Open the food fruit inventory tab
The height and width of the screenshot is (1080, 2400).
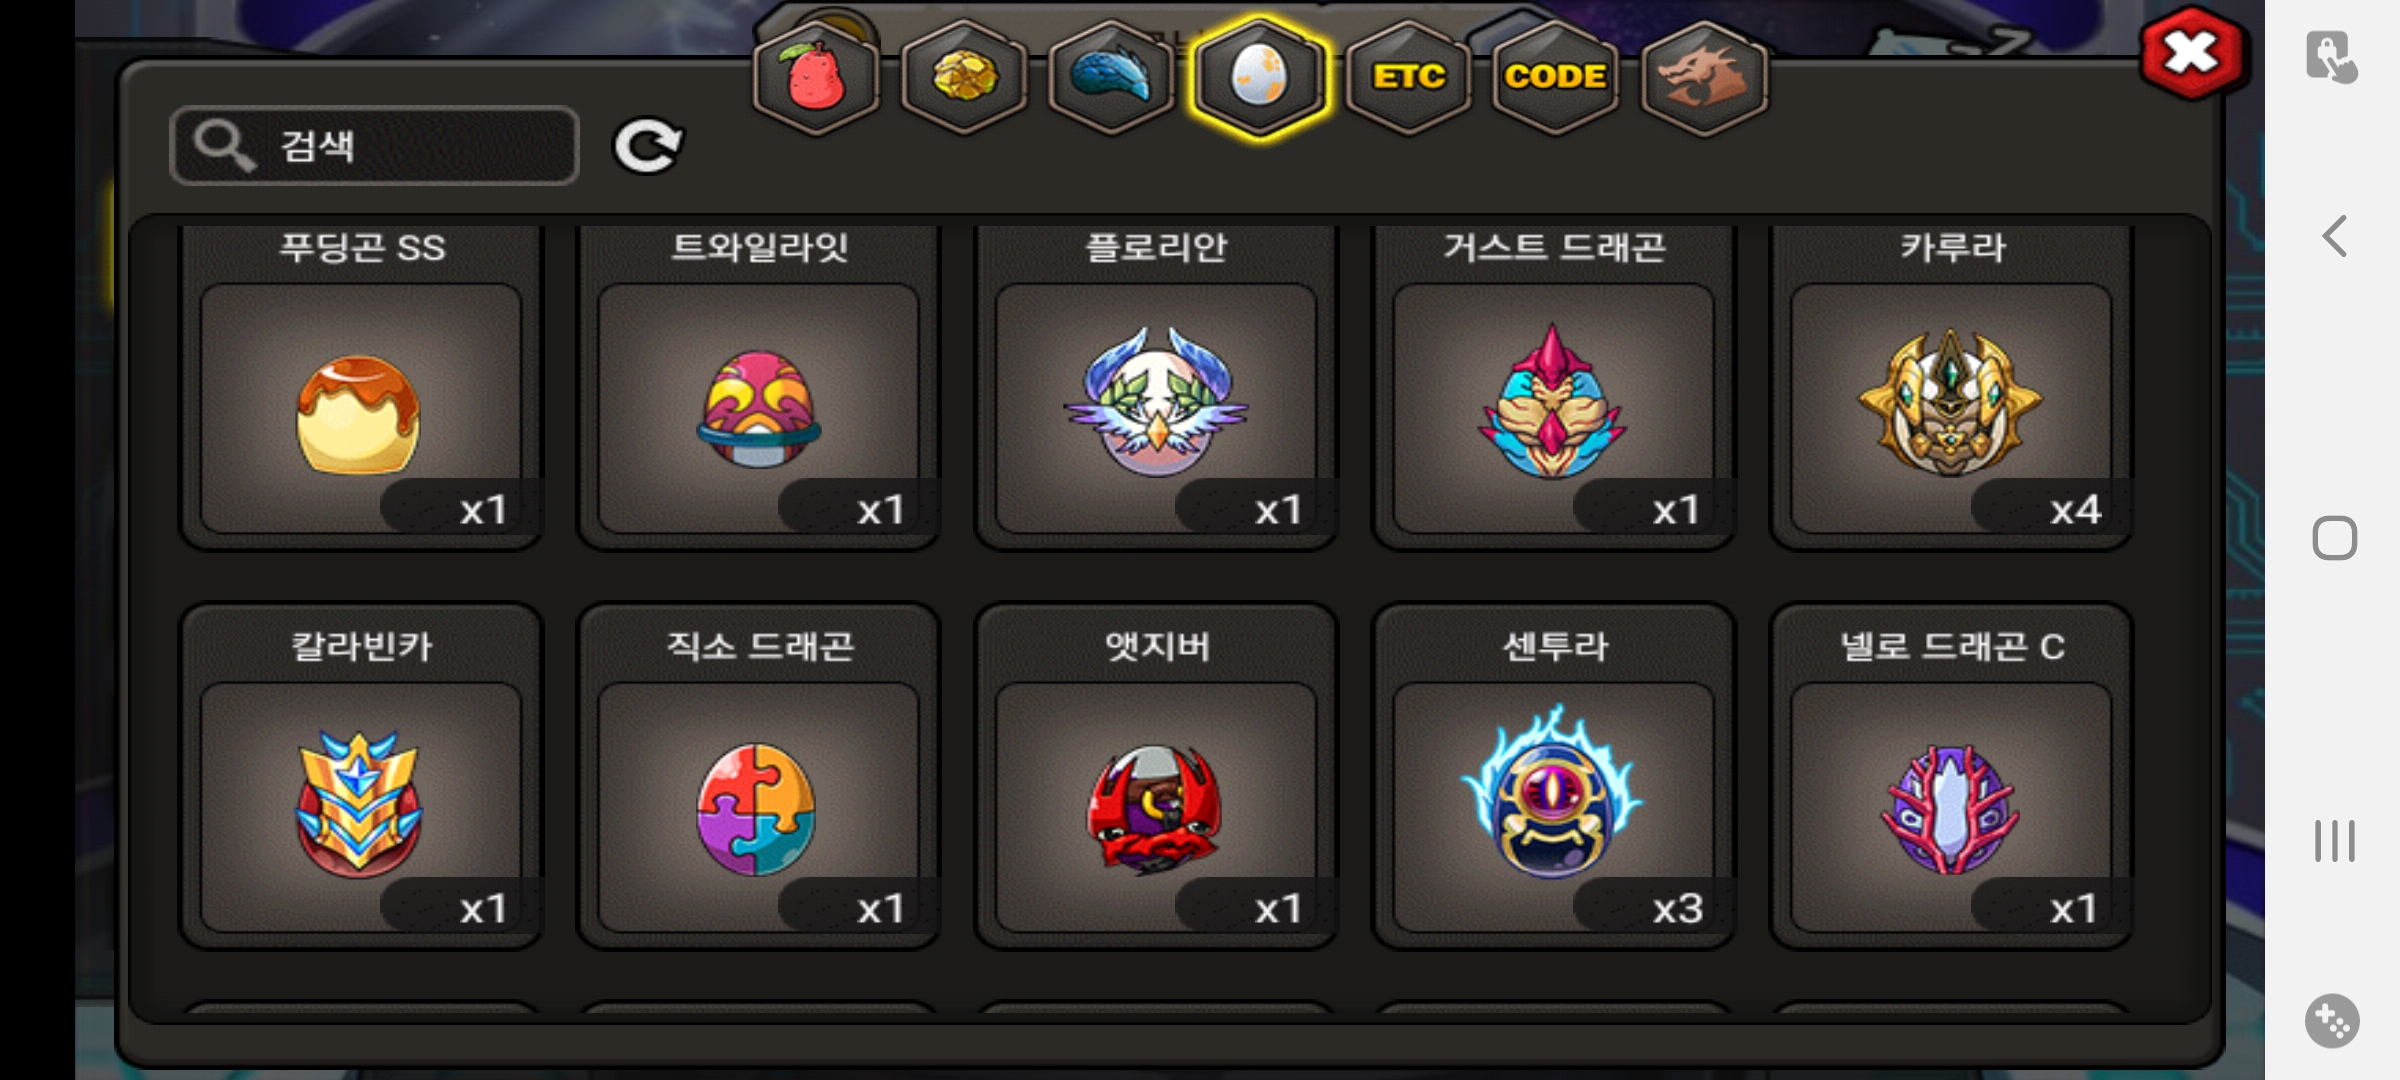pyautogui.click(x=816, y=78)
